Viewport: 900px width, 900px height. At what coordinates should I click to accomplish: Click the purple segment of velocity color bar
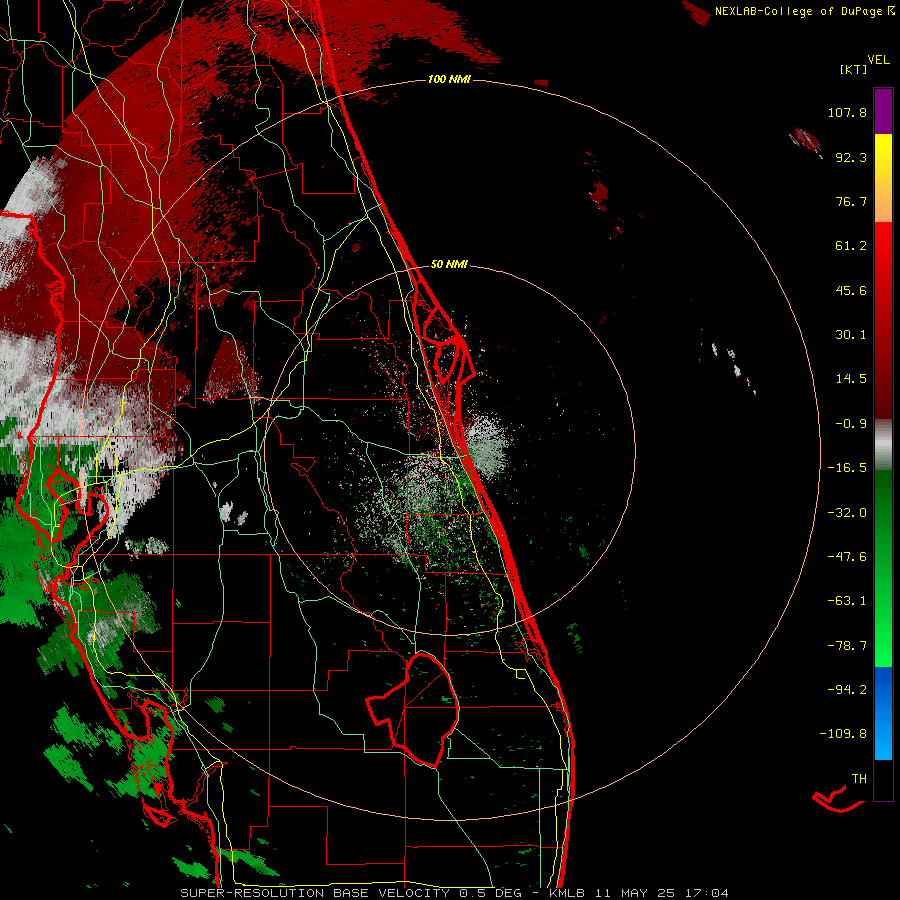[883, 111]
